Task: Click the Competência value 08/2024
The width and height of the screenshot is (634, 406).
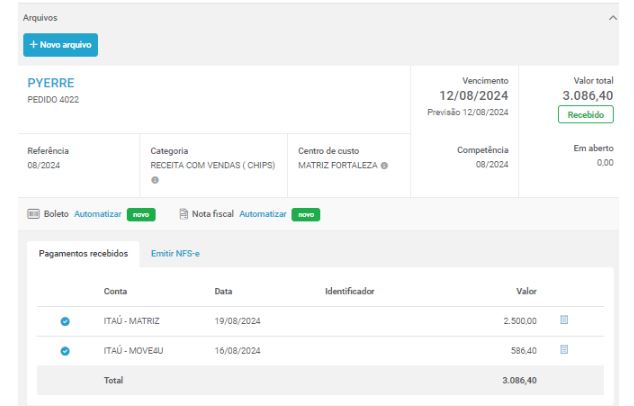Action: click(x=492, y=165)
